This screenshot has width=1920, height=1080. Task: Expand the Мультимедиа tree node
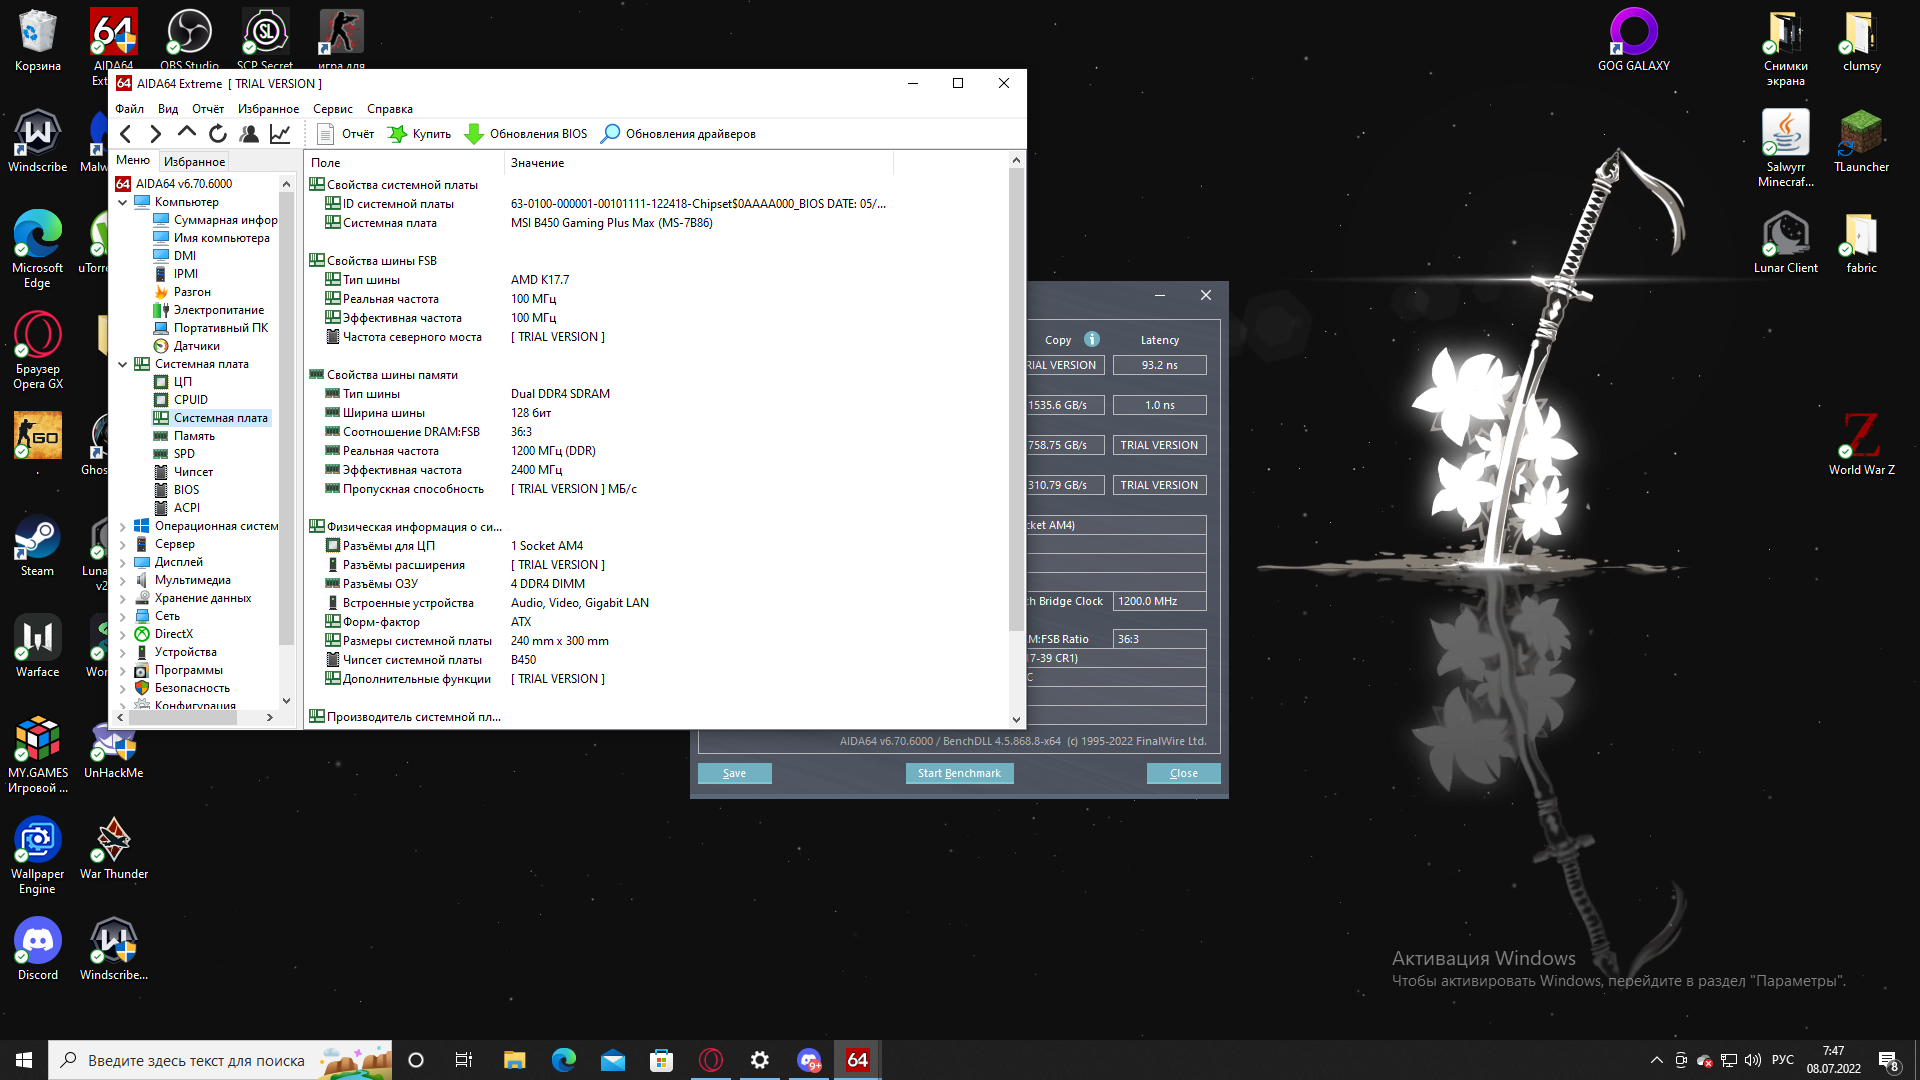click(123, 580)
